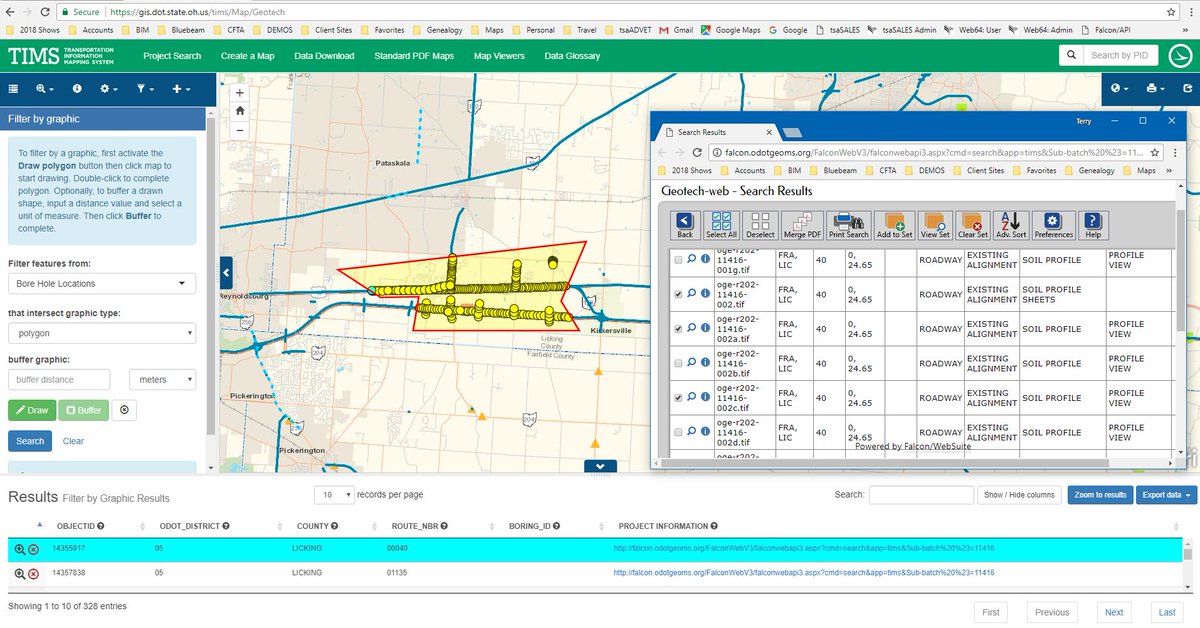Bookmark star in Search Results popup address bar
This screenshot has height=628, width=1200.
pyautogui.click(x=1156, y=153)
